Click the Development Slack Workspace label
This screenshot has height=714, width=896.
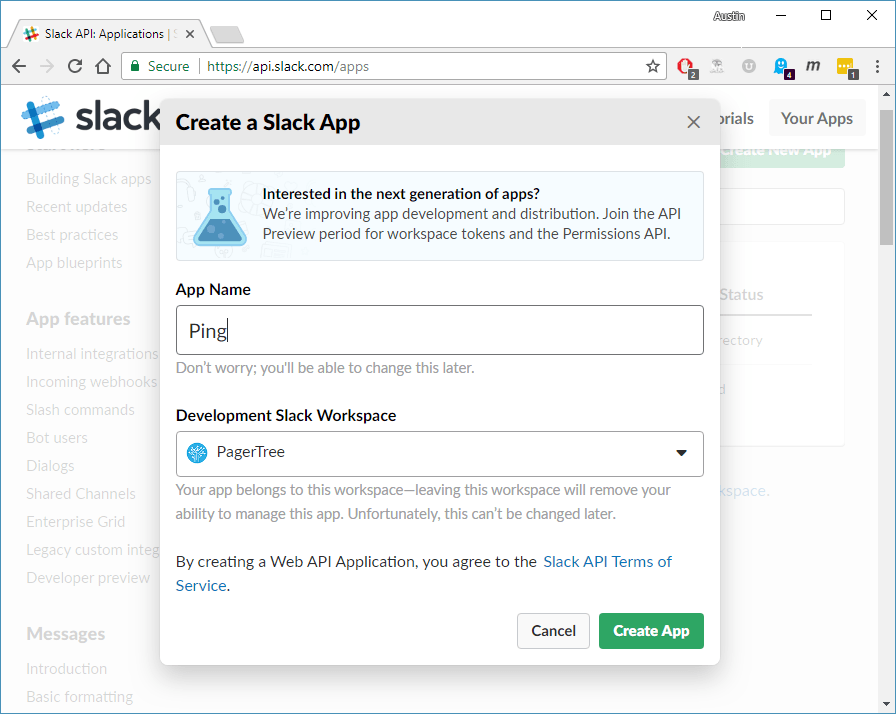point(286,415)
